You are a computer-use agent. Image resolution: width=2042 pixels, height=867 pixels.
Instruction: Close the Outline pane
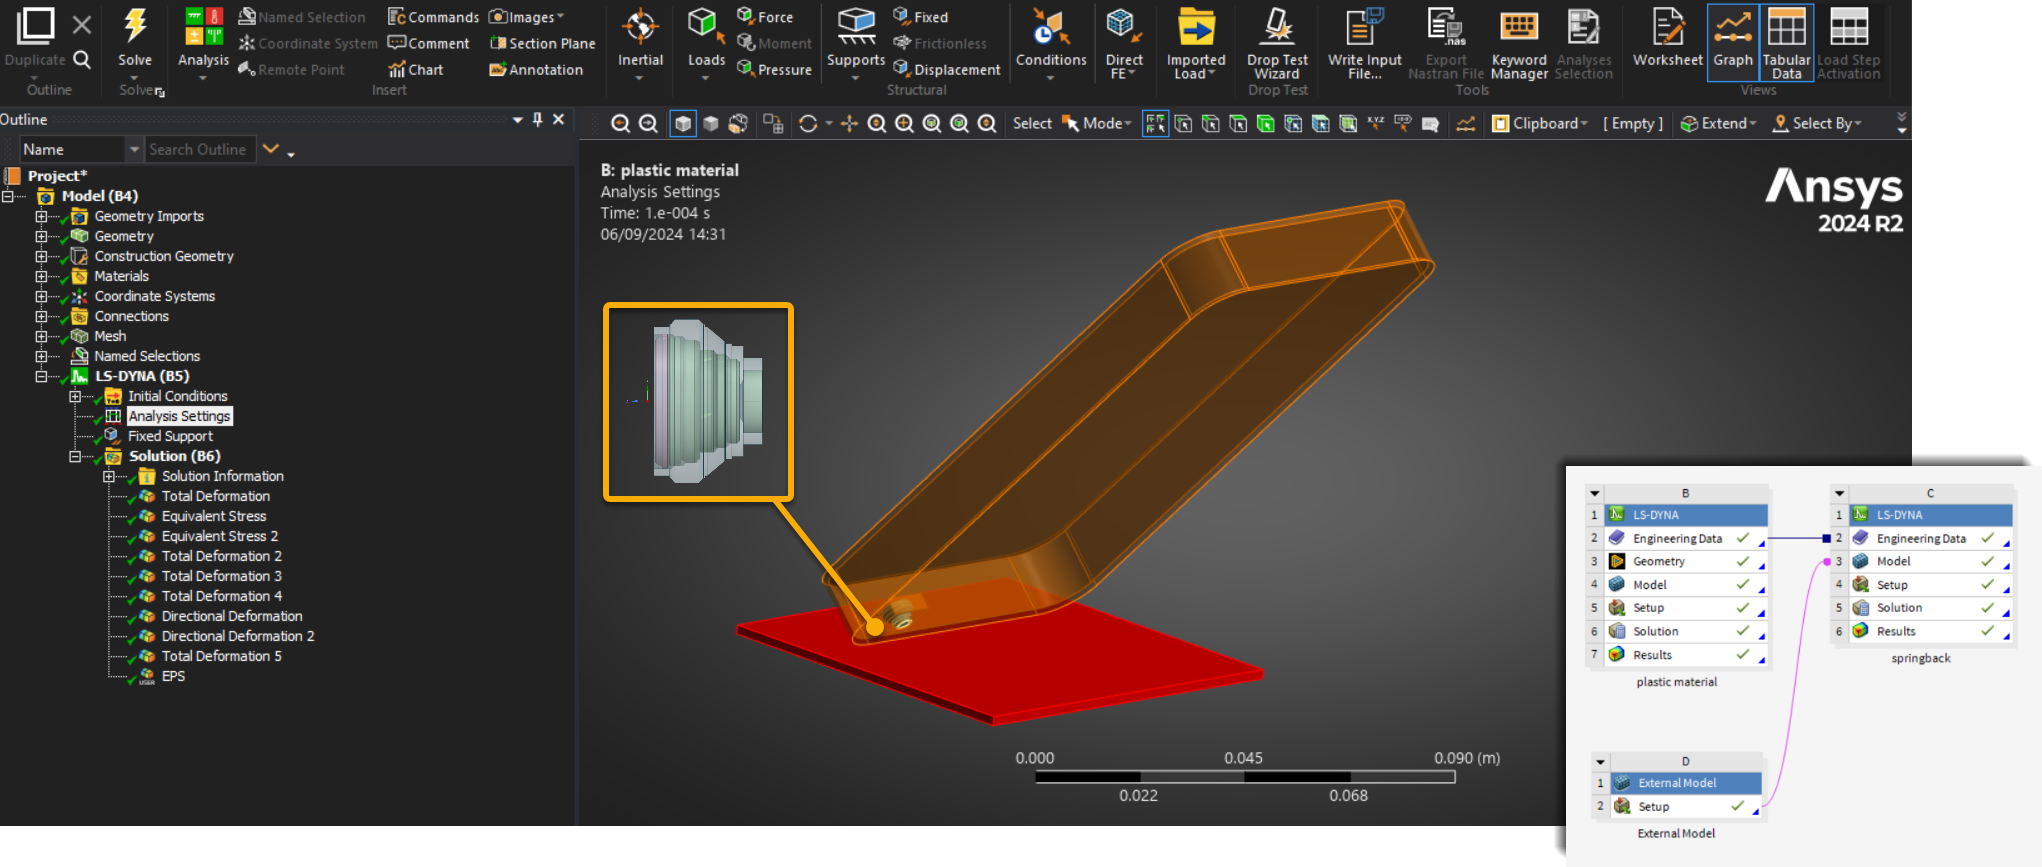(x=558, y=119)
